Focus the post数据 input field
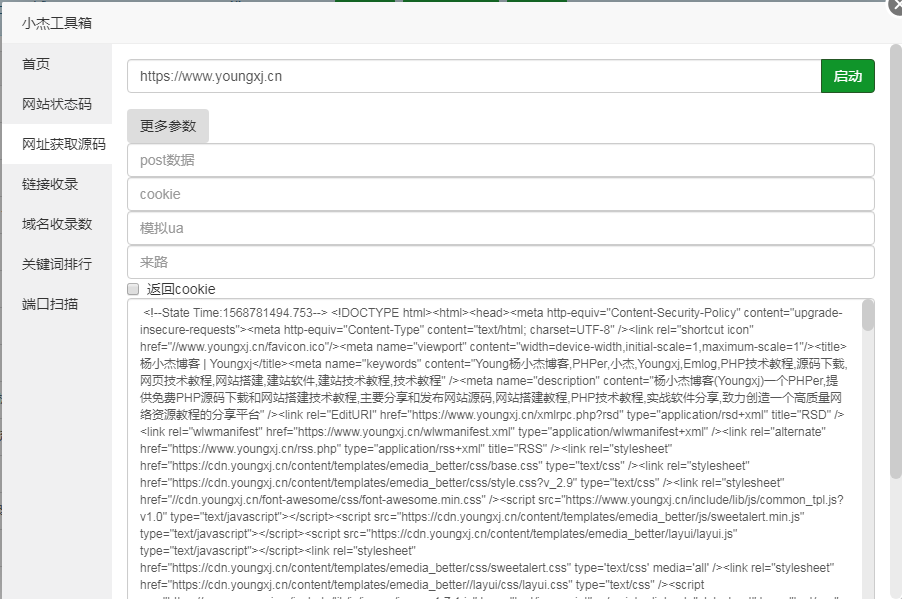 click(500, 160)
